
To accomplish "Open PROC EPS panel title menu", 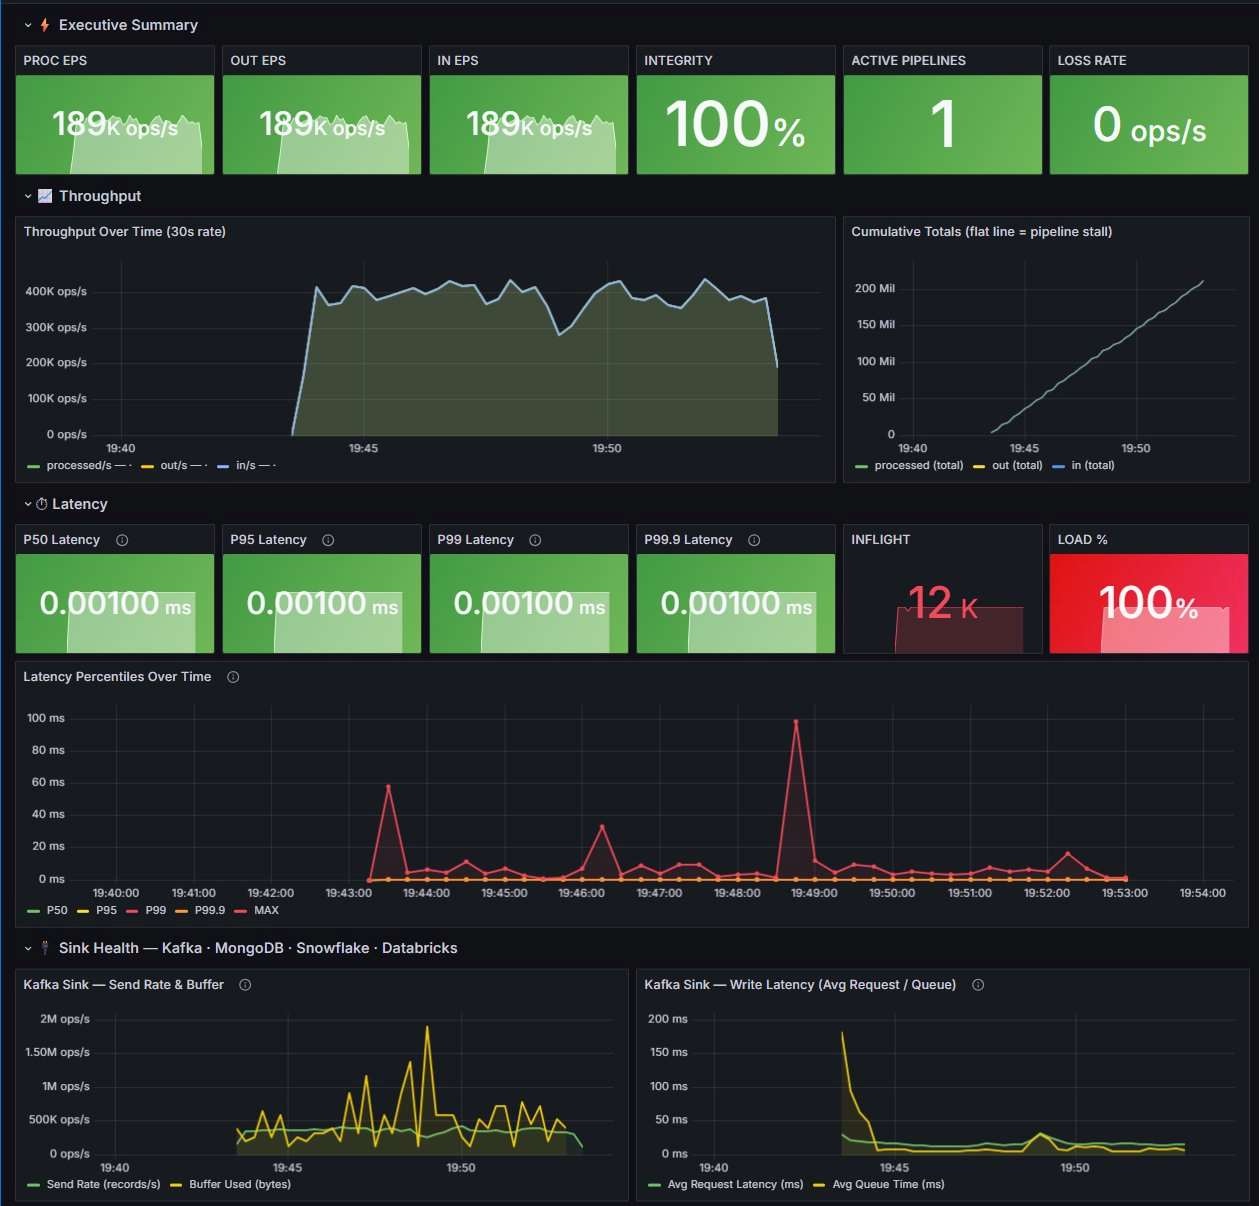I will pos(55,61).
